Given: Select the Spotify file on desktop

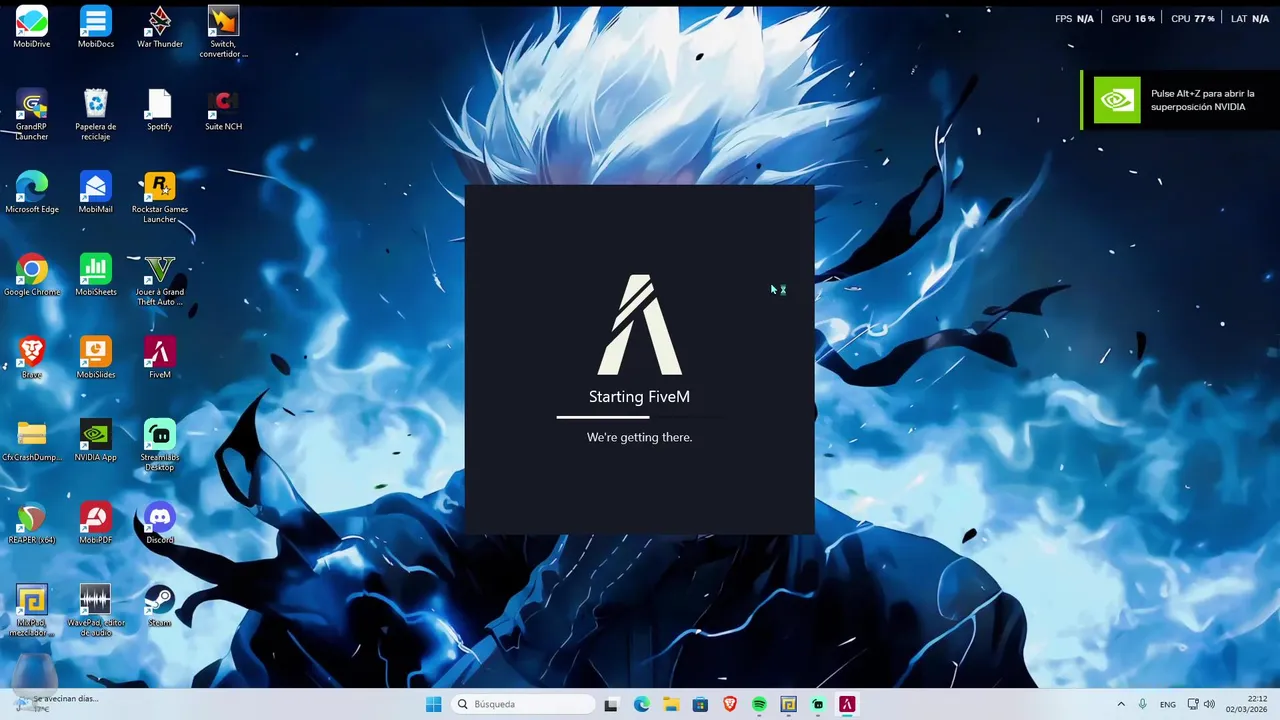Looking at the screenshot, I should click(160, 110).
